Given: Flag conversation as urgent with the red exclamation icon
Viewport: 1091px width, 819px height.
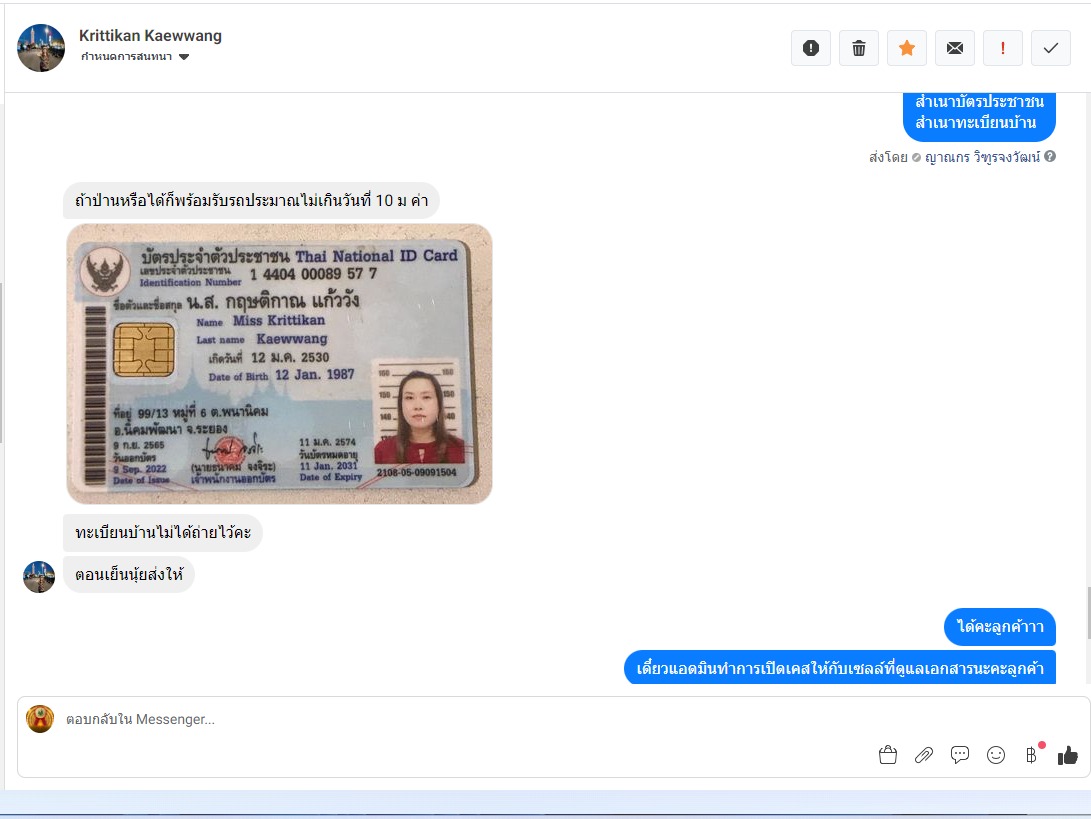Looking at the screenshot, I should (x=1003, y=48).
